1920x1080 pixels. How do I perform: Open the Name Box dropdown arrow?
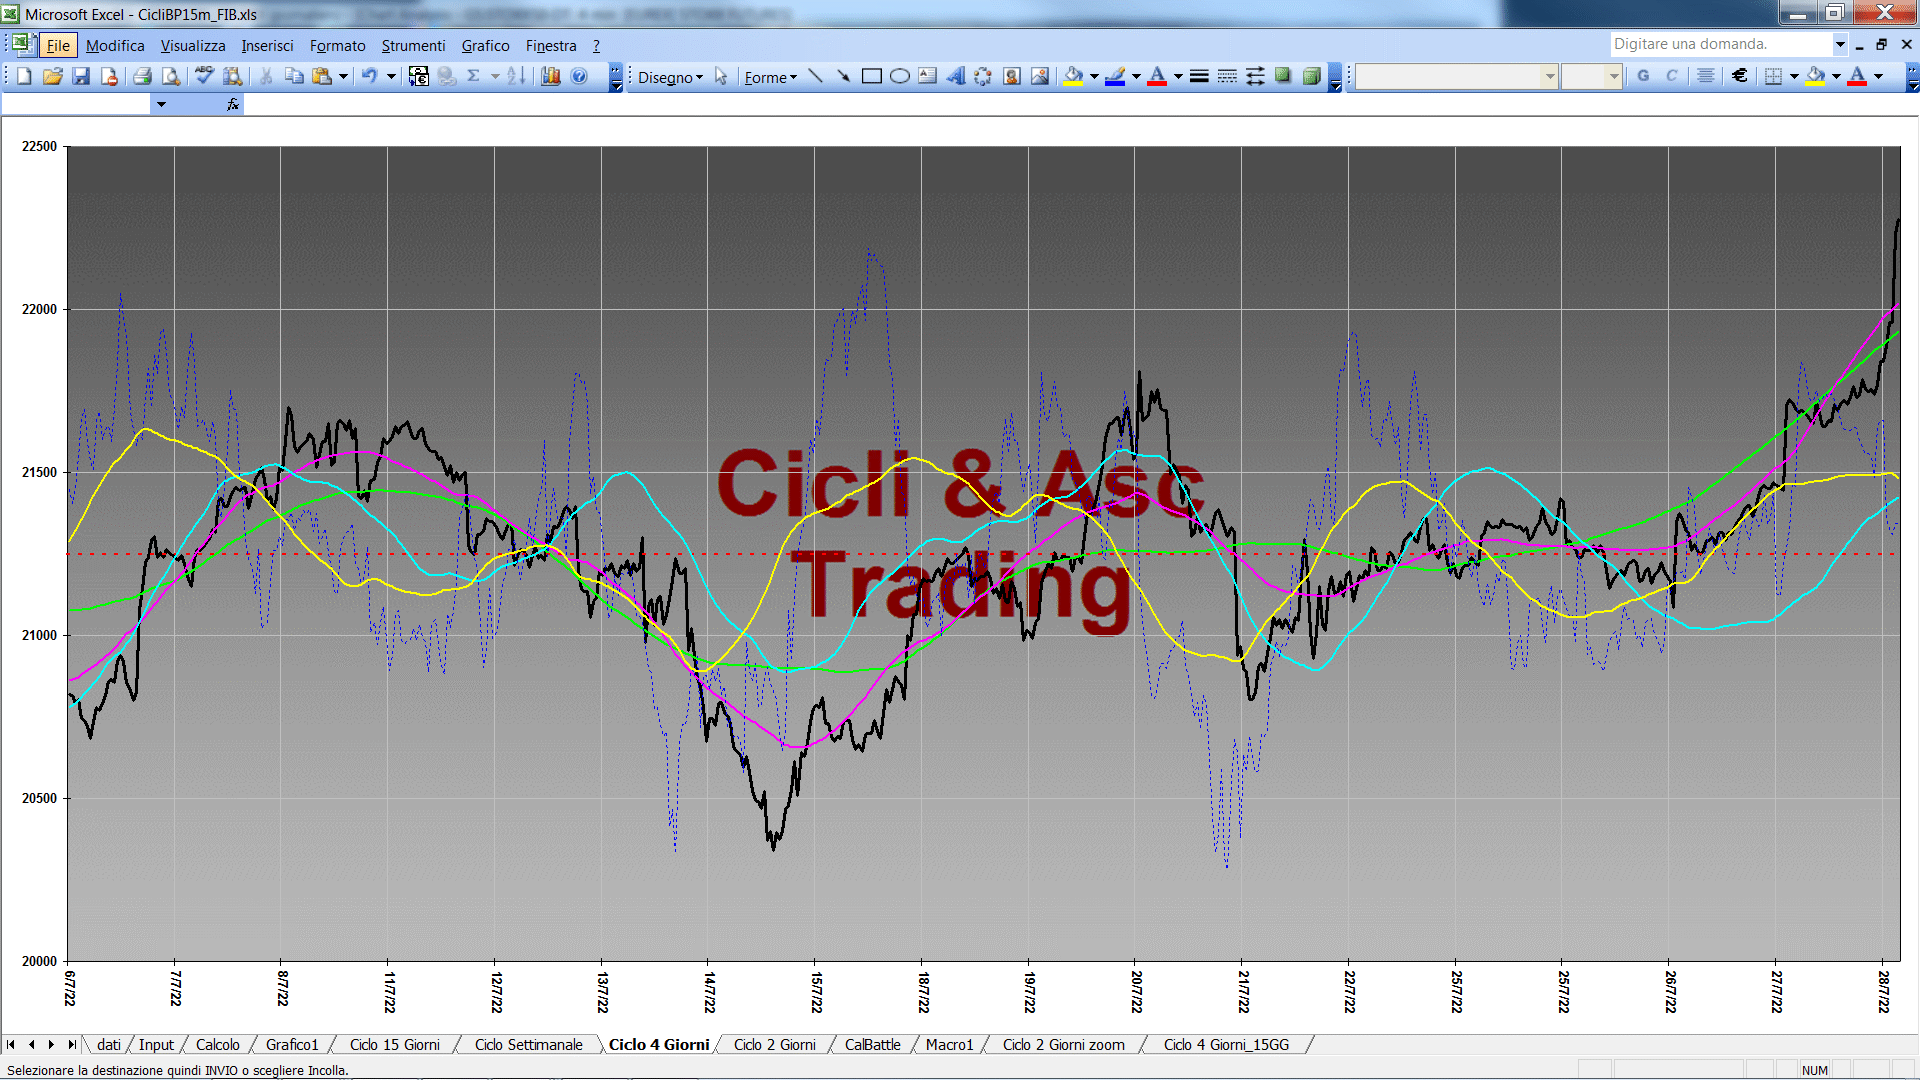click(161, 104)
